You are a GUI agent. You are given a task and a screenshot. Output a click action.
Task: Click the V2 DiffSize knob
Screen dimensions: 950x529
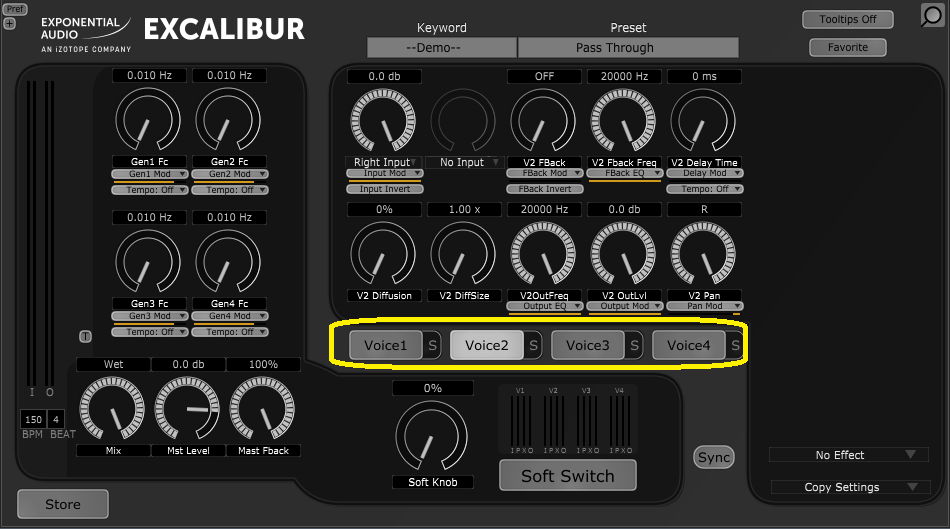click(x=463, y=255)
